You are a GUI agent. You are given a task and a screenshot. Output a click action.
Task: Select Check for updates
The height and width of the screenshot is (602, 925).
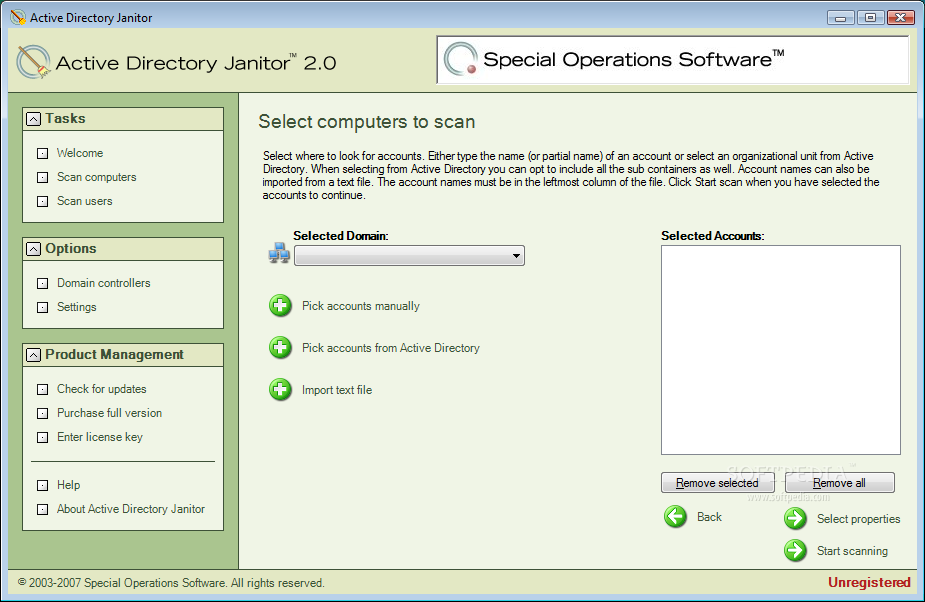[101, 389]
